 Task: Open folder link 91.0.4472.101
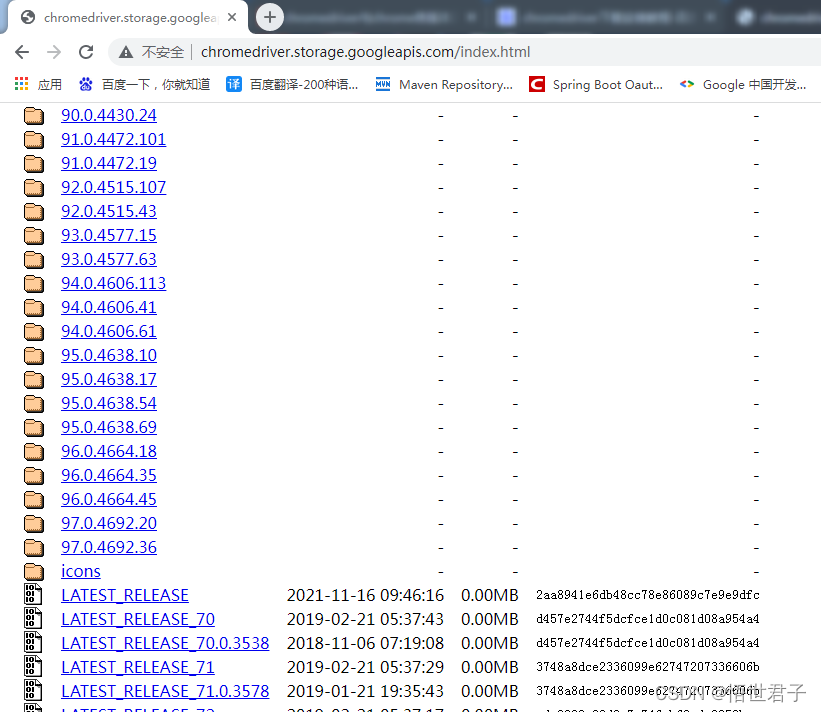pos(114,139)
